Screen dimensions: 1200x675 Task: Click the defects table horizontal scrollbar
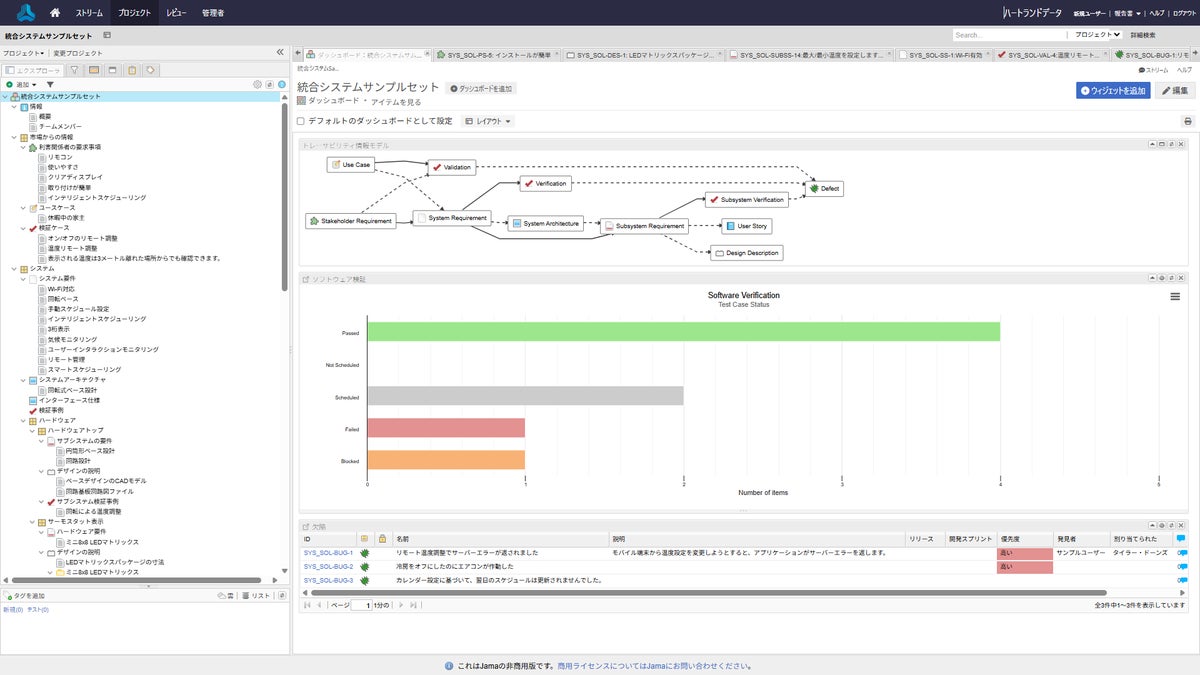point(708,592)
